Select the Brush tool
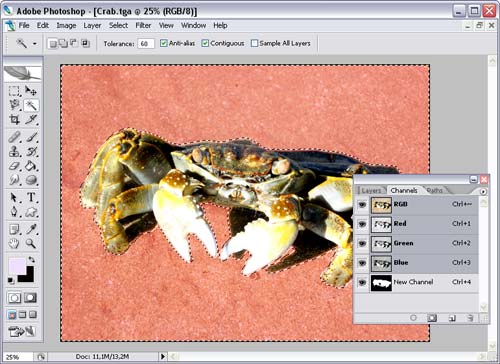 31,137
